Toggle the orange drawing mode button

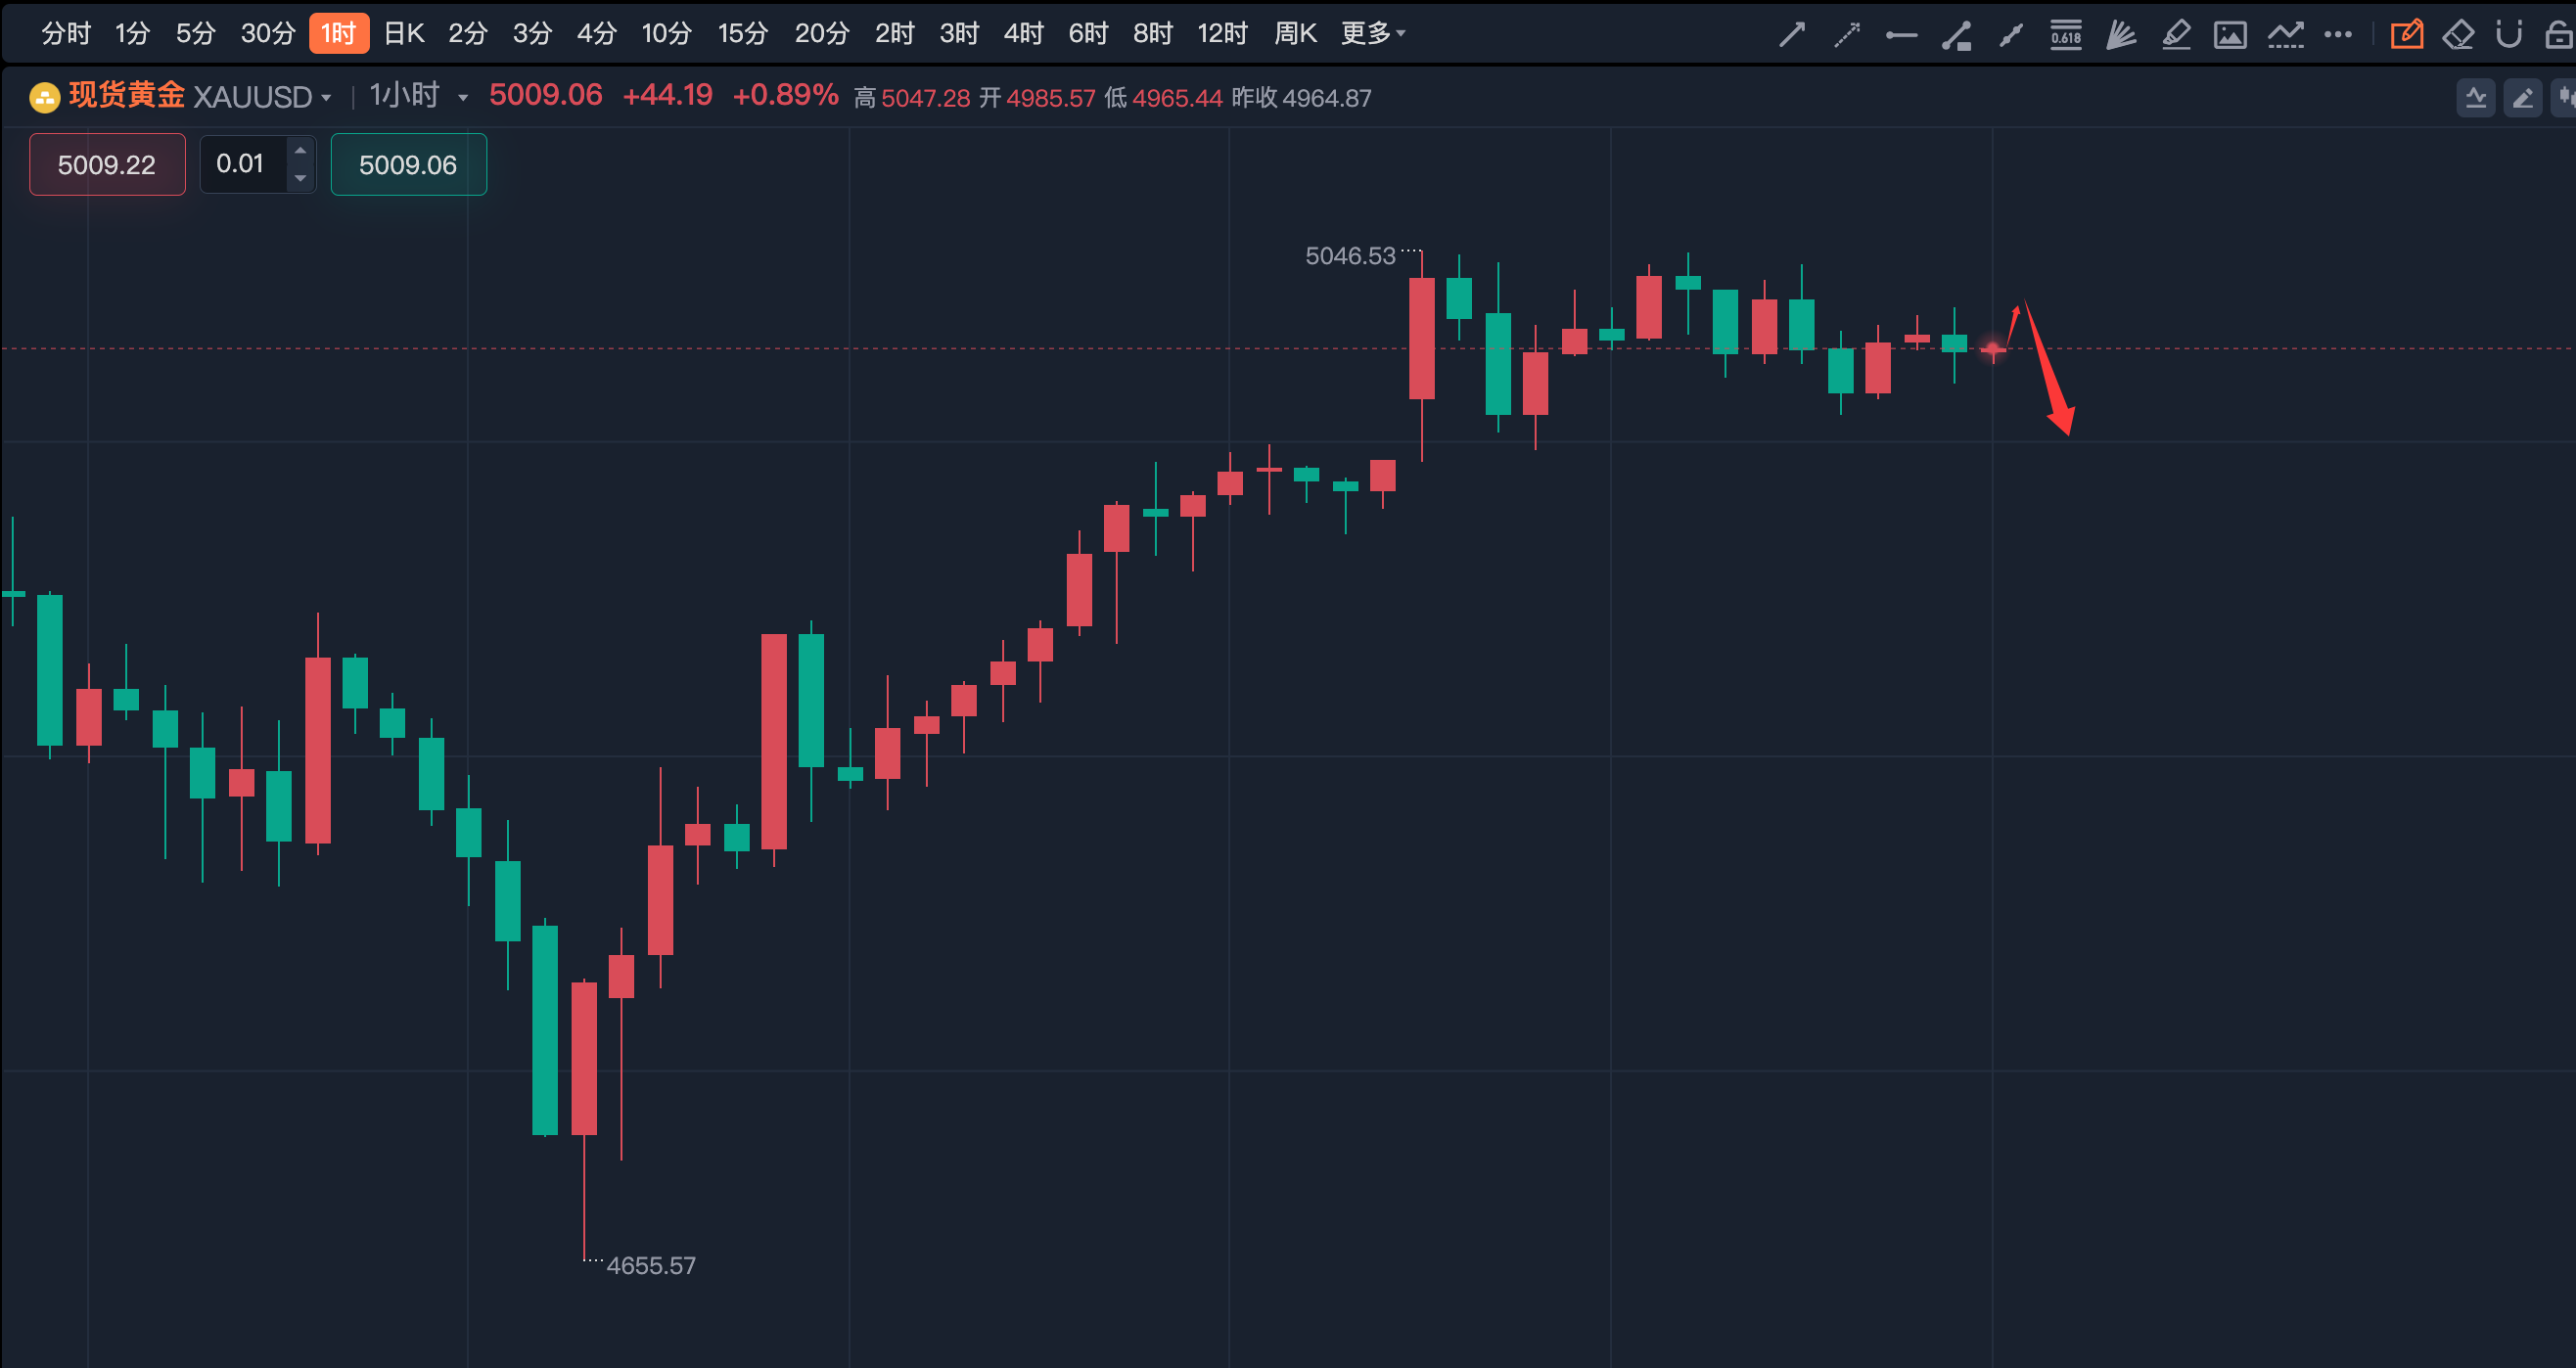[2406, 35]
